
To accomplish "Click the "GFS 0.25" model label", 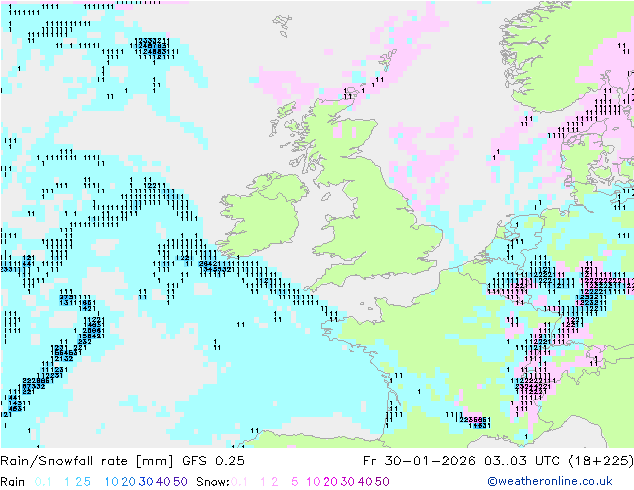I will click(x=213, y=461).
